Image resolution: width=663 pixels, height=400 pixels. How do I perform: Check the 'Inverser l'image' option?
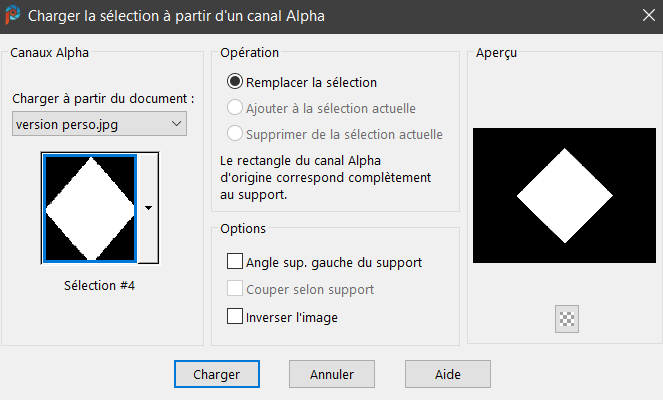tap(235, 317)
